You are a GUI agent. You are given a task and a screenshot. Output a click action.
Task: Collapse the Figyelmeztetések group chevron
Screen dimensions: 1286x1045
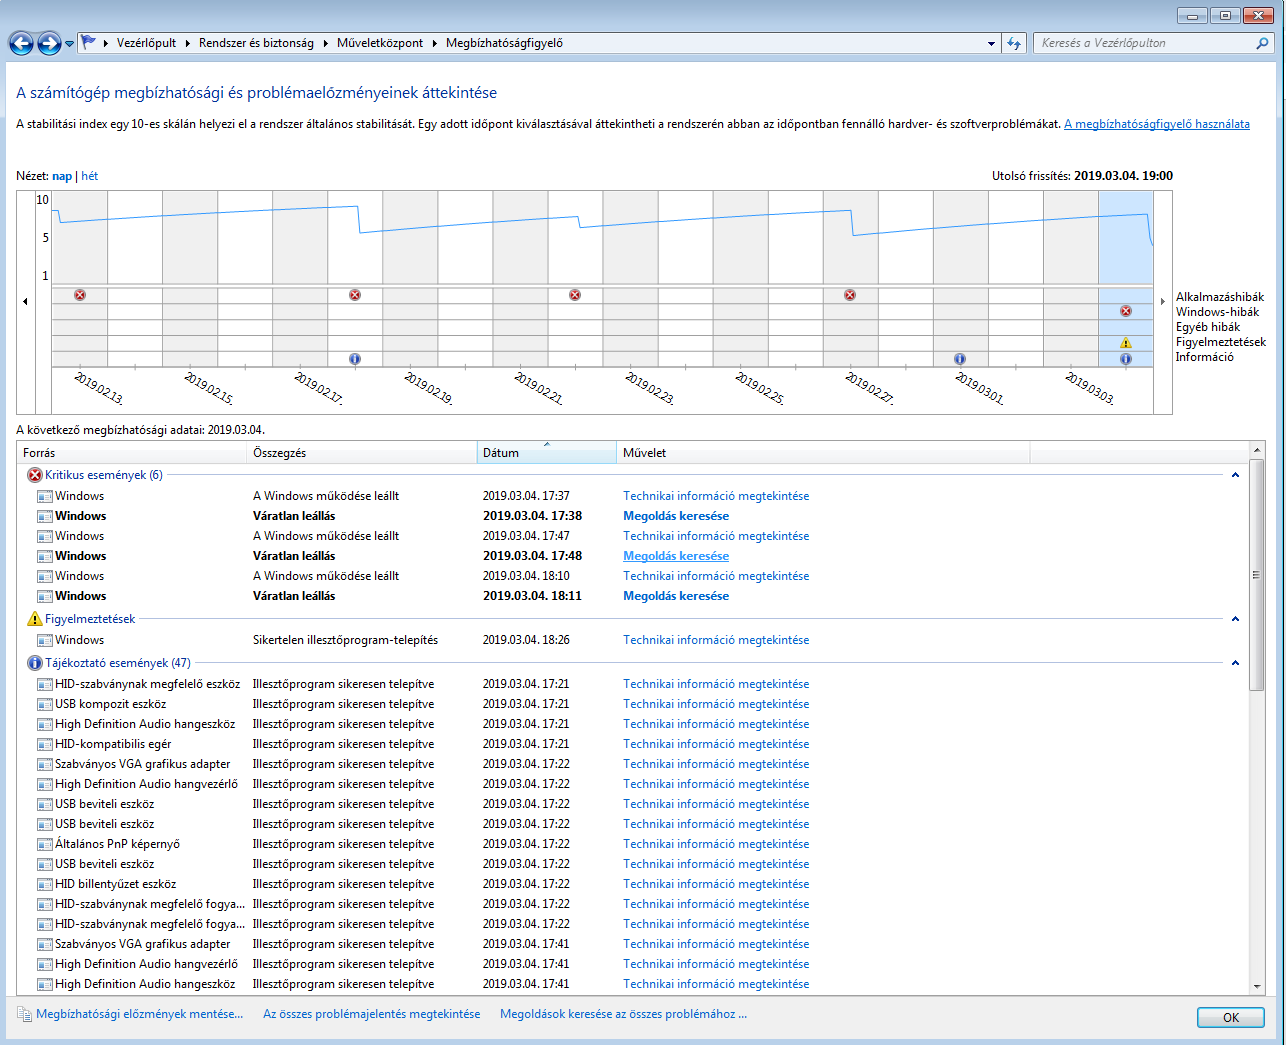[1235, 619]
